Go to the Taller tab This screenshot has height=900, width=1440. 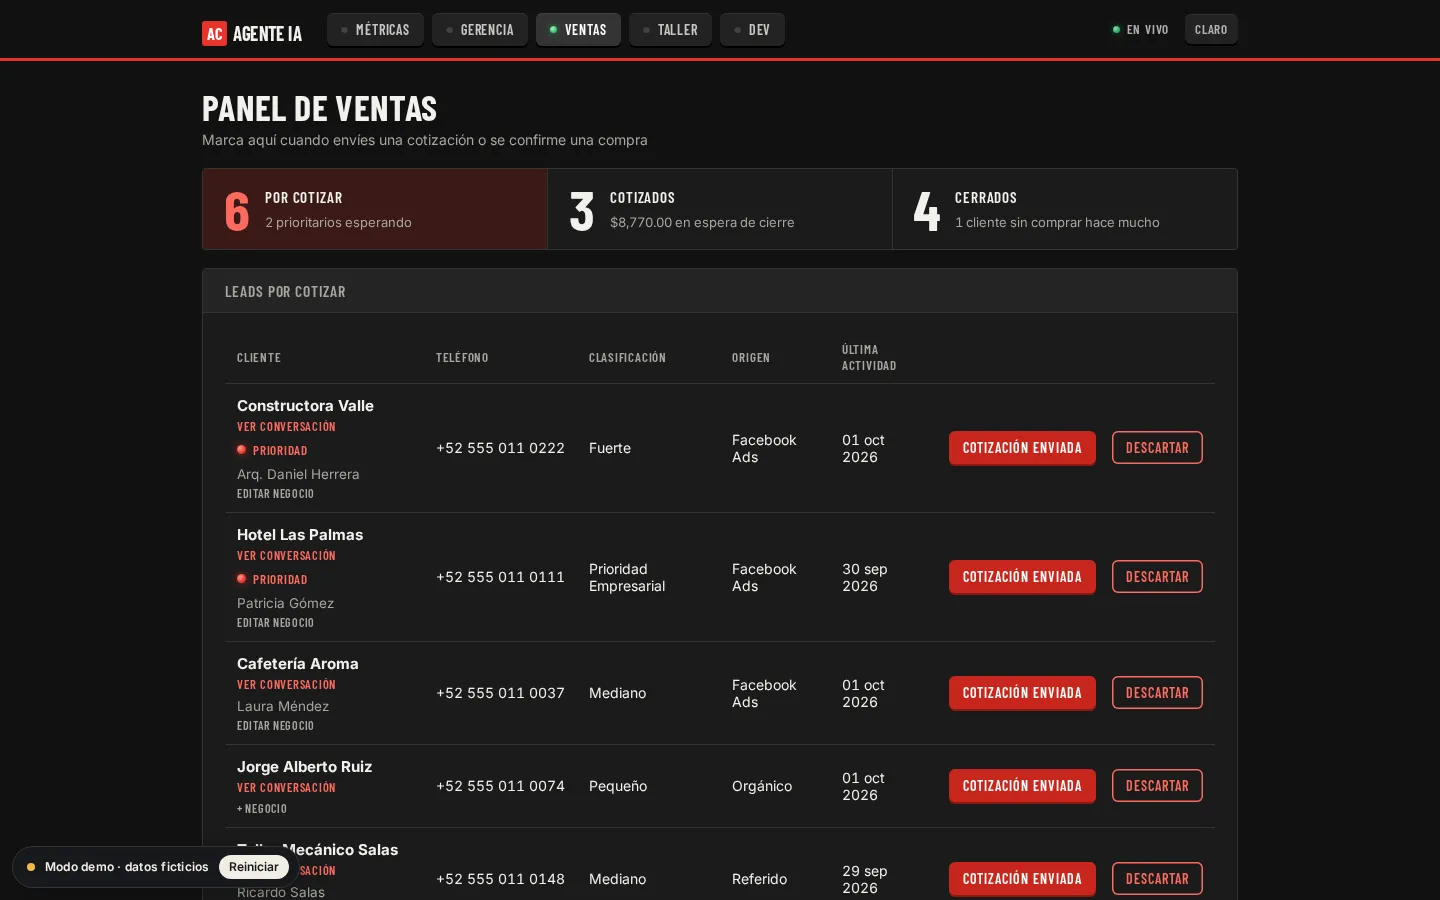(670, 30)
